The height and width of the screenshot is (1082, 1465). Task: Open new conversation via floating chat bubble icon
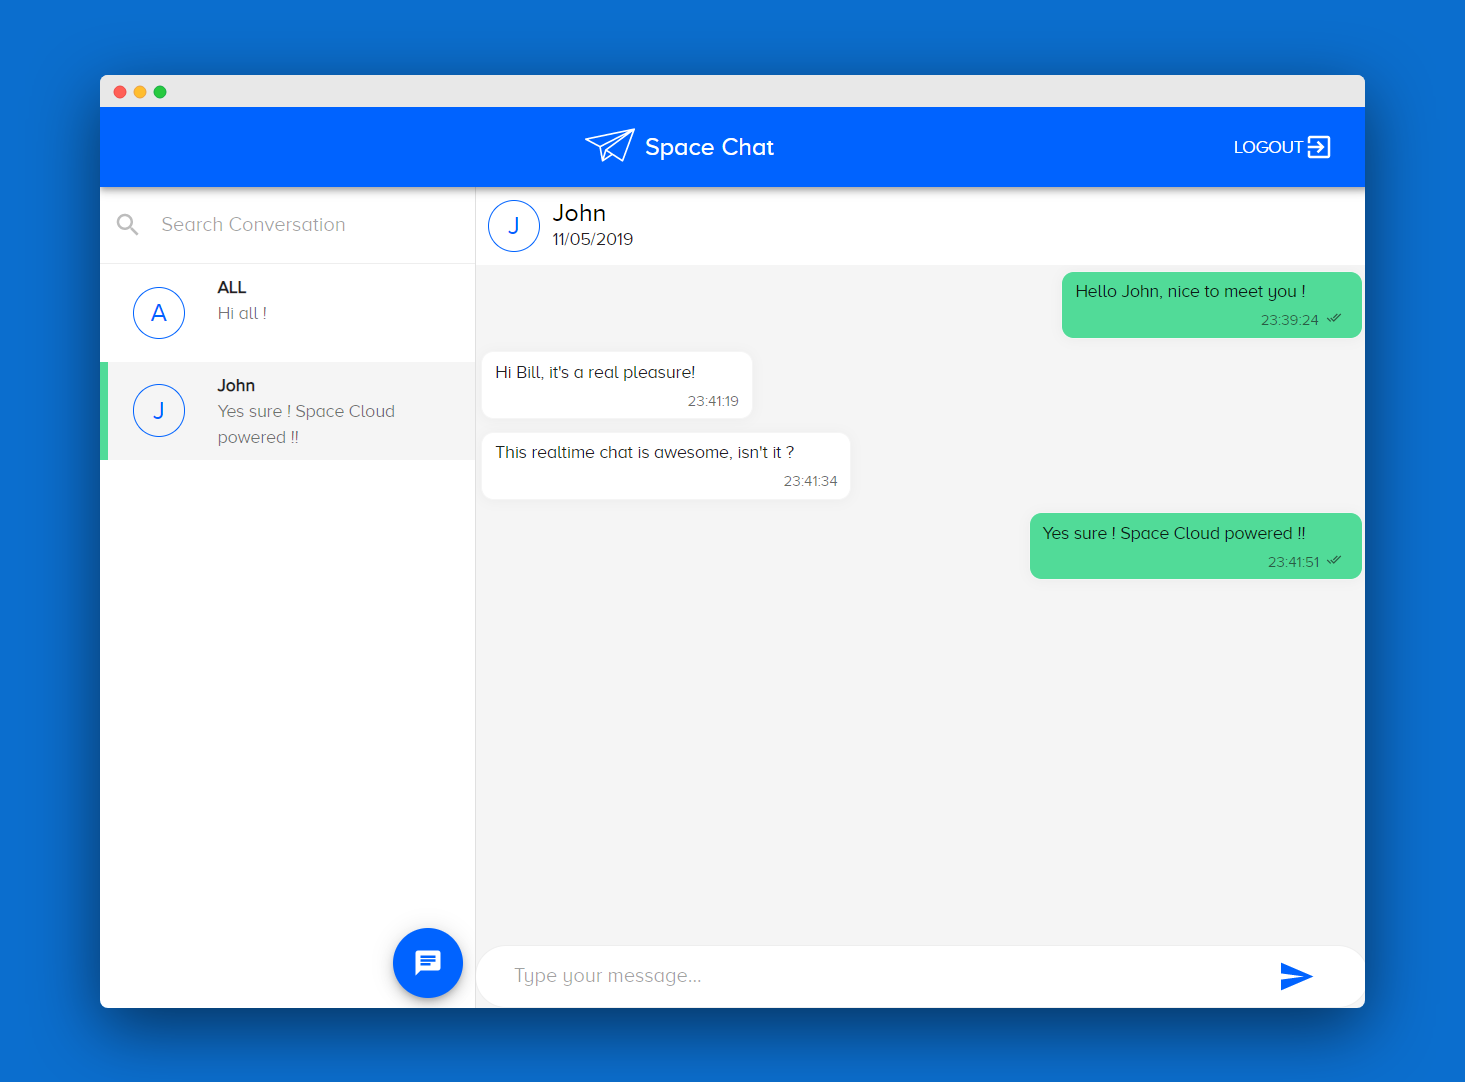point(428,963)
